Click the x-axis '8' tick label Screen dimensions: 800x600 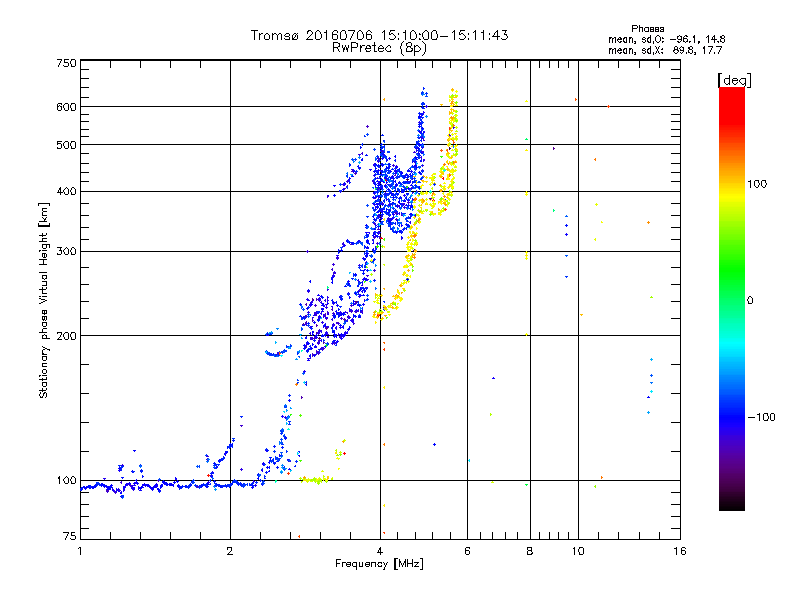(x=530, y=551)
